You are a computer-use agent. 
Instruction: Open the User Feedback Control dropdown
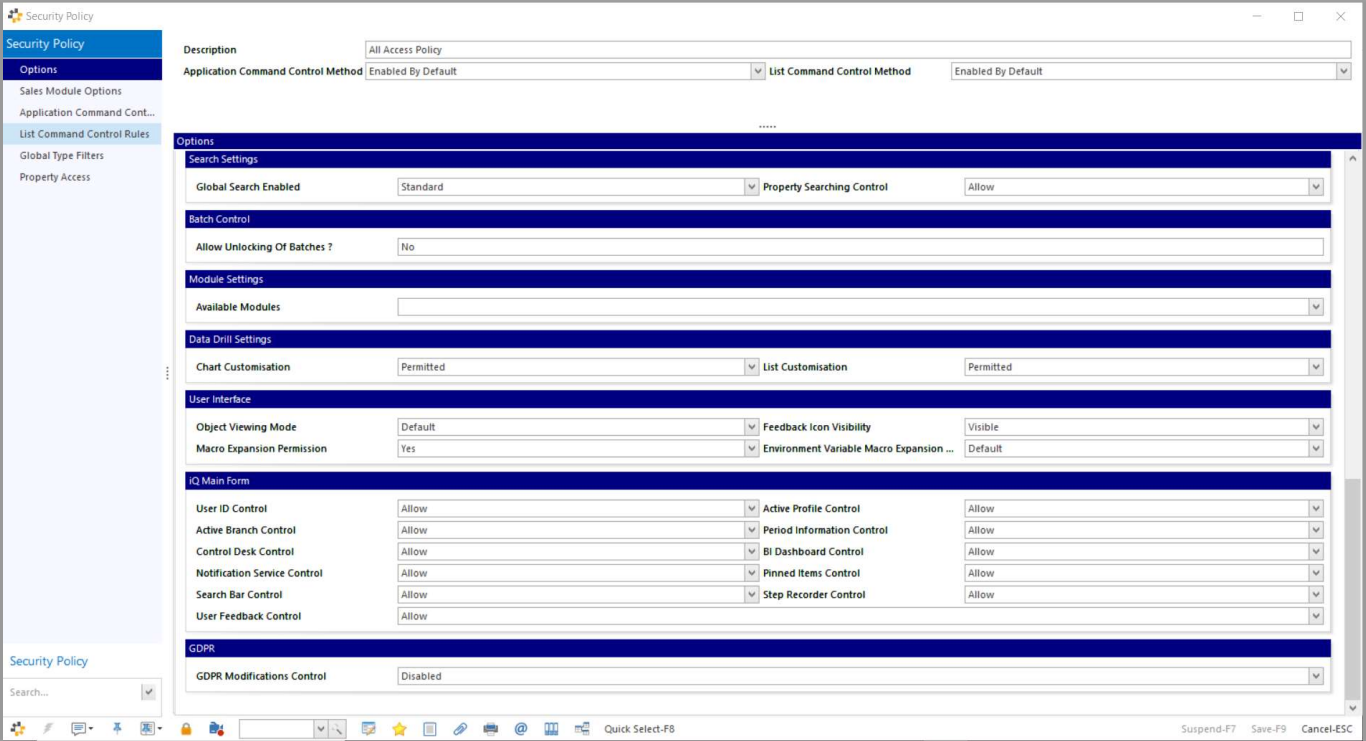click(1316, 616)
